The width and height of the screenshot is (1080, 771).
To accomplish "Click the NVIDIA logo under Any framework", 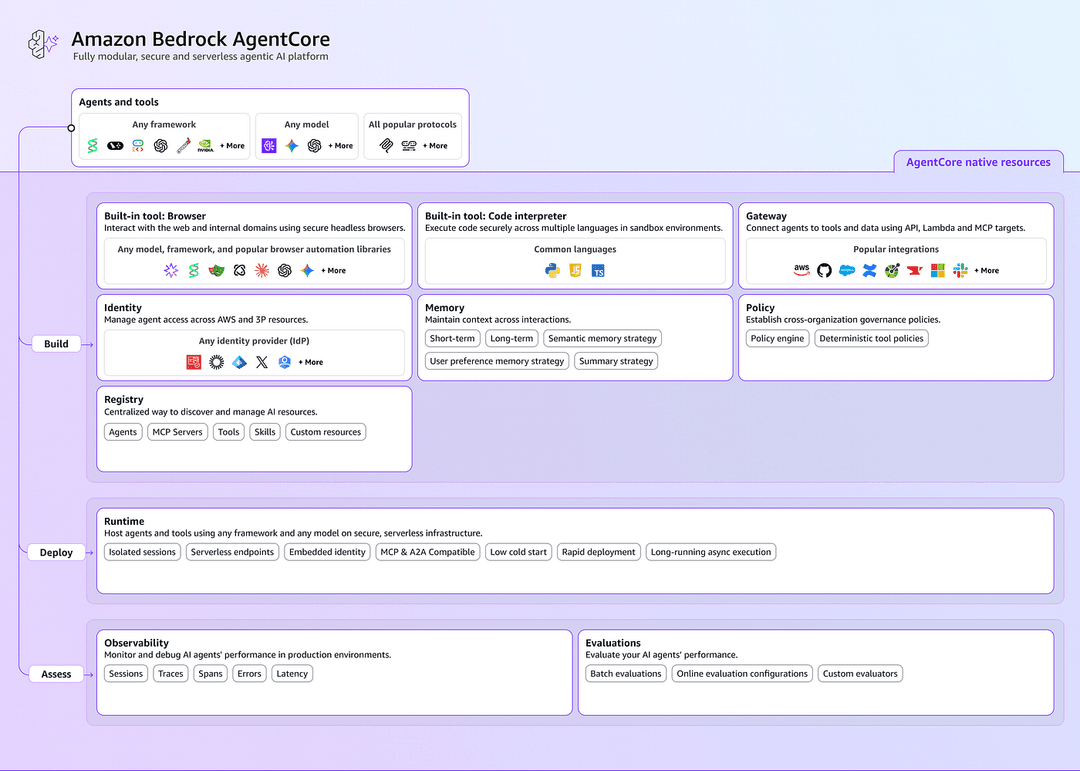I will [205, 146].
